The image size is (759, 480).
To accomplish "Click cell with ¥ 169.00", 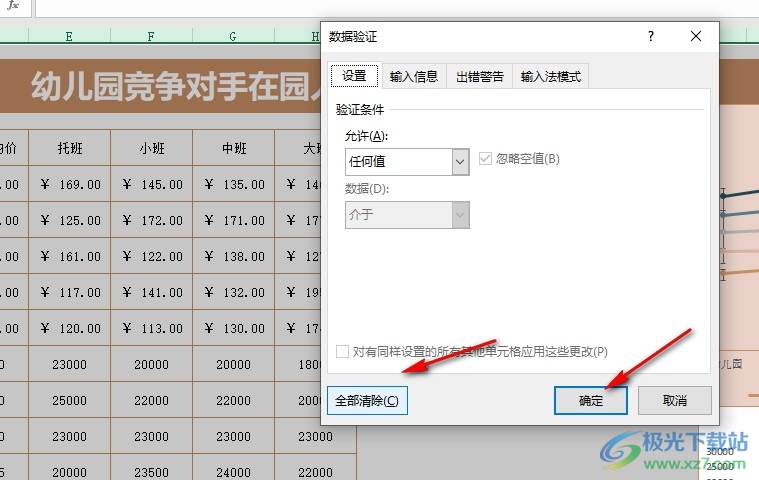I will click(70, 184).
